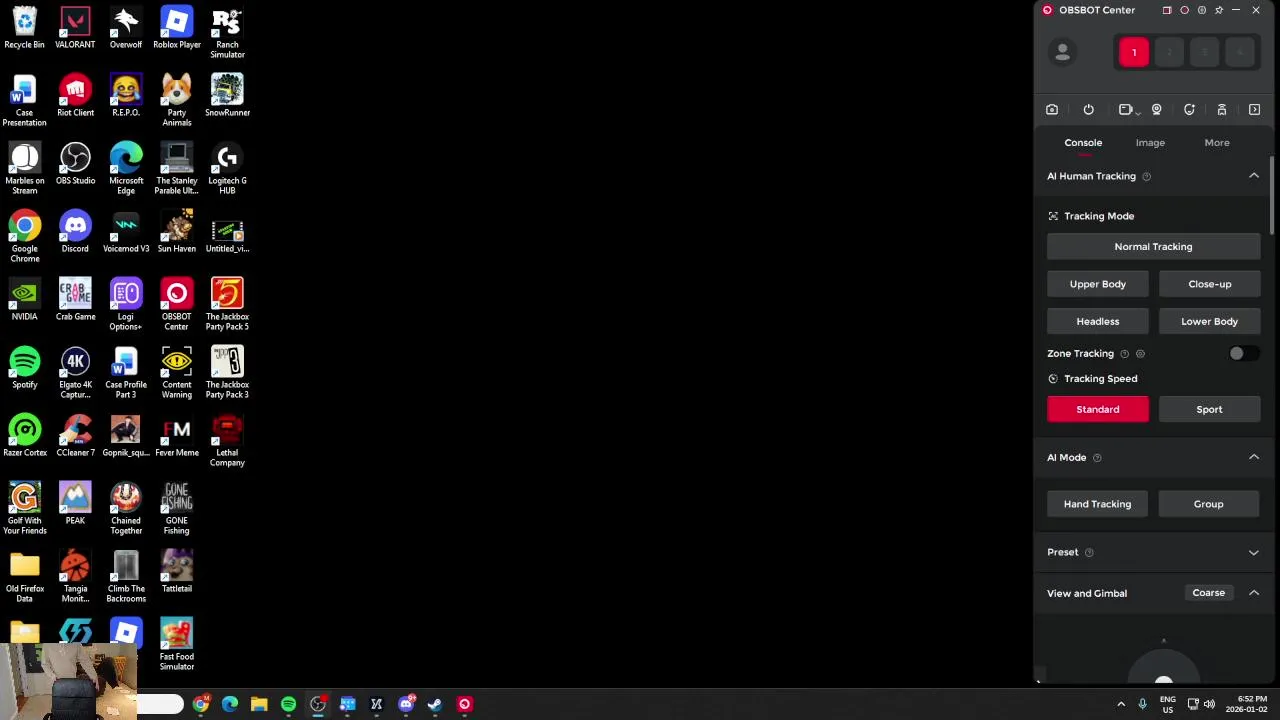Open the video recording mode icon
1280x720 pixels.
(1127, 110)
